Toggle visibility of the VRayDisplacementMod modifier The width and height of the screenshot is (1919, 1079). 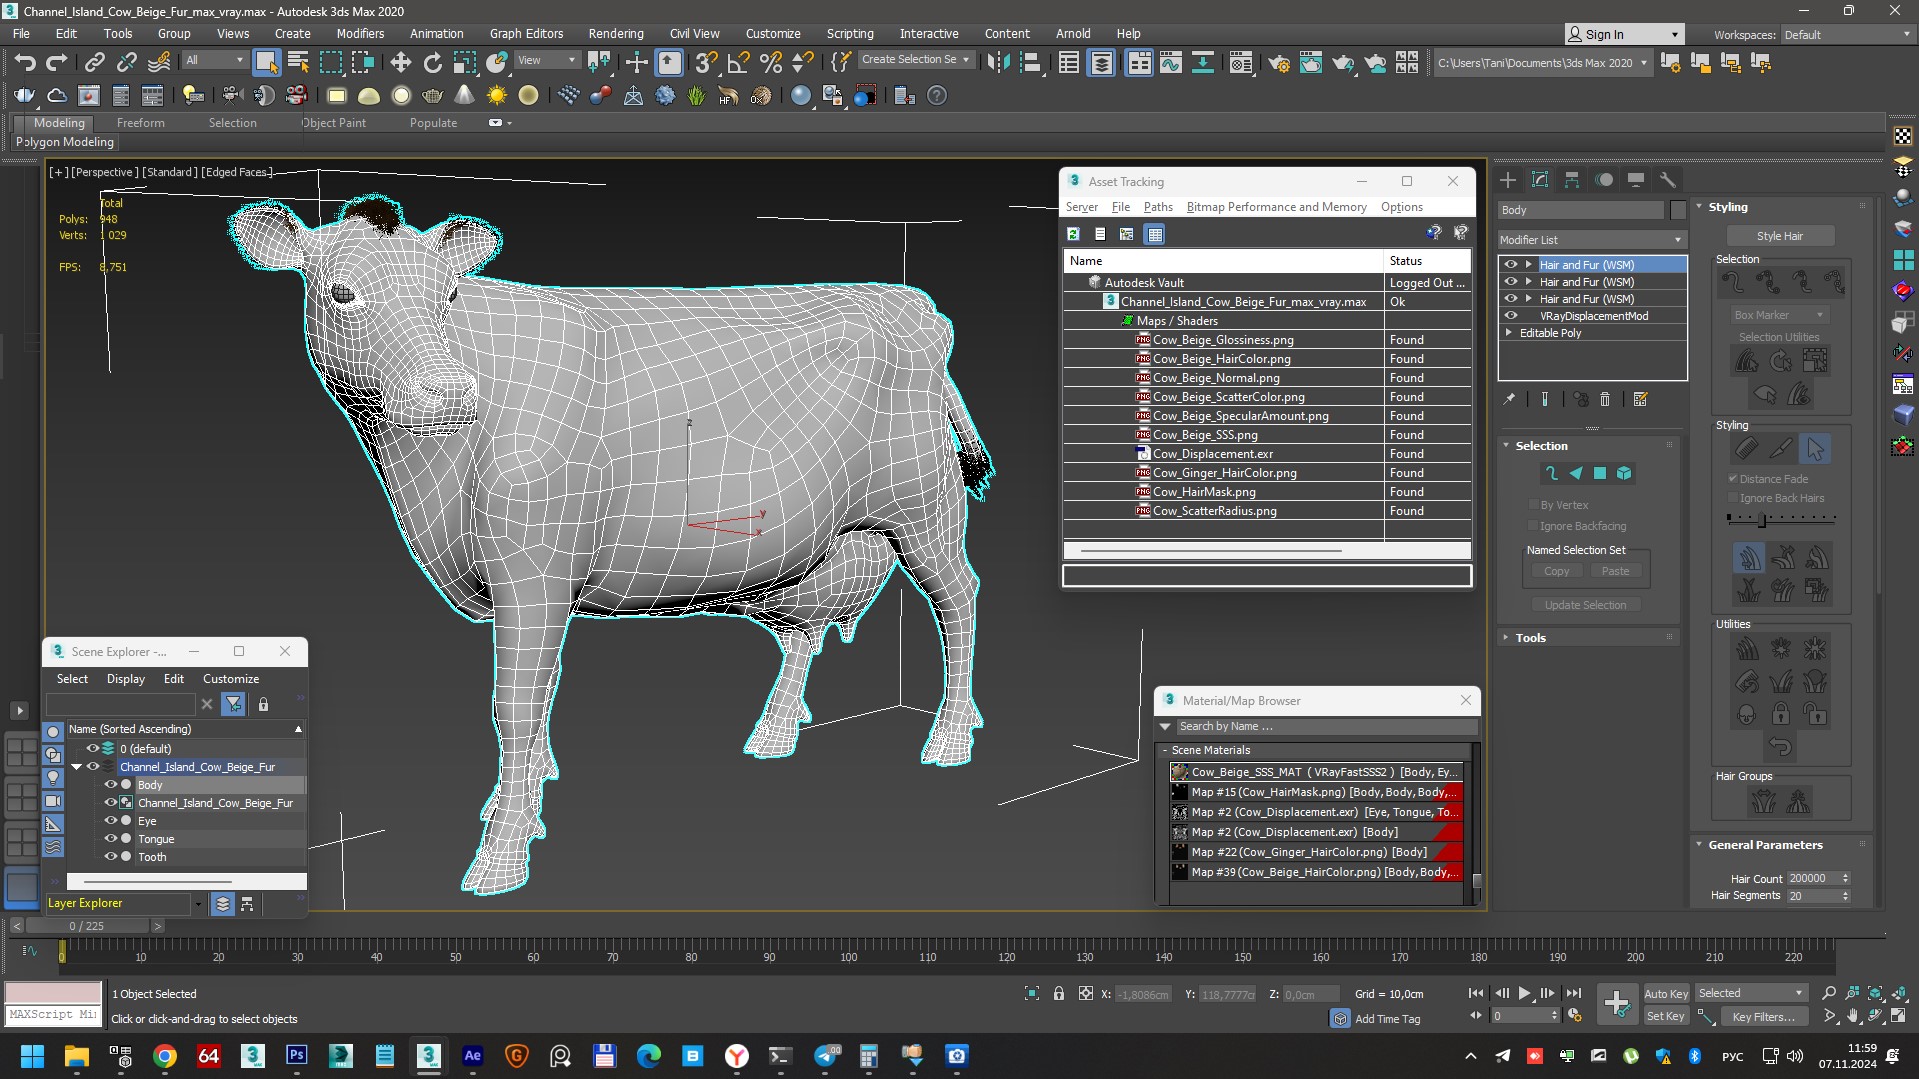(1511, 316)
